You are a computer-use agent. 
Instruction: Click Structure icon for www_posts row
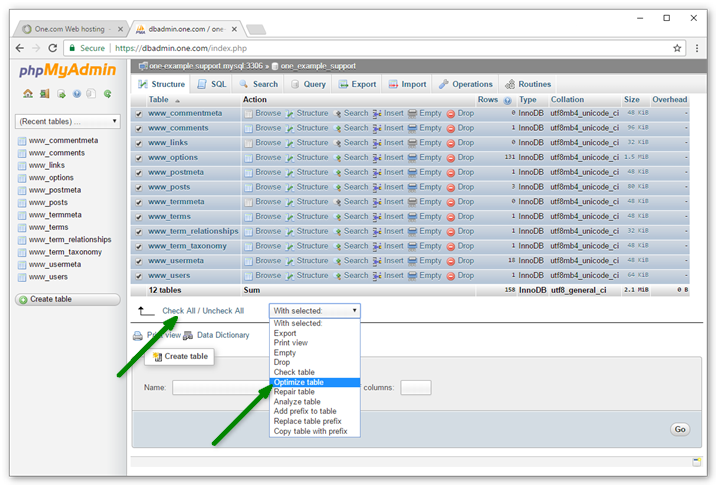point(290,187)
